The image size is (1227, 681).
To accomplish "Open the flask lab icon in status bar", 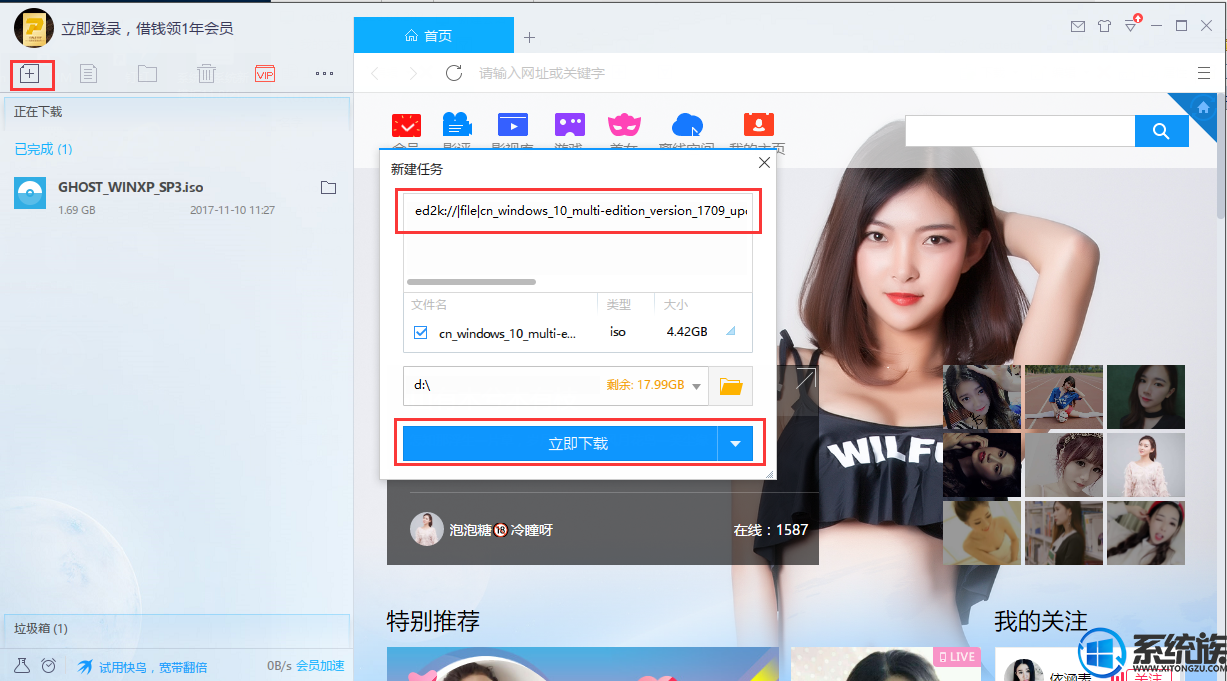I will click(x=21, y=665).
